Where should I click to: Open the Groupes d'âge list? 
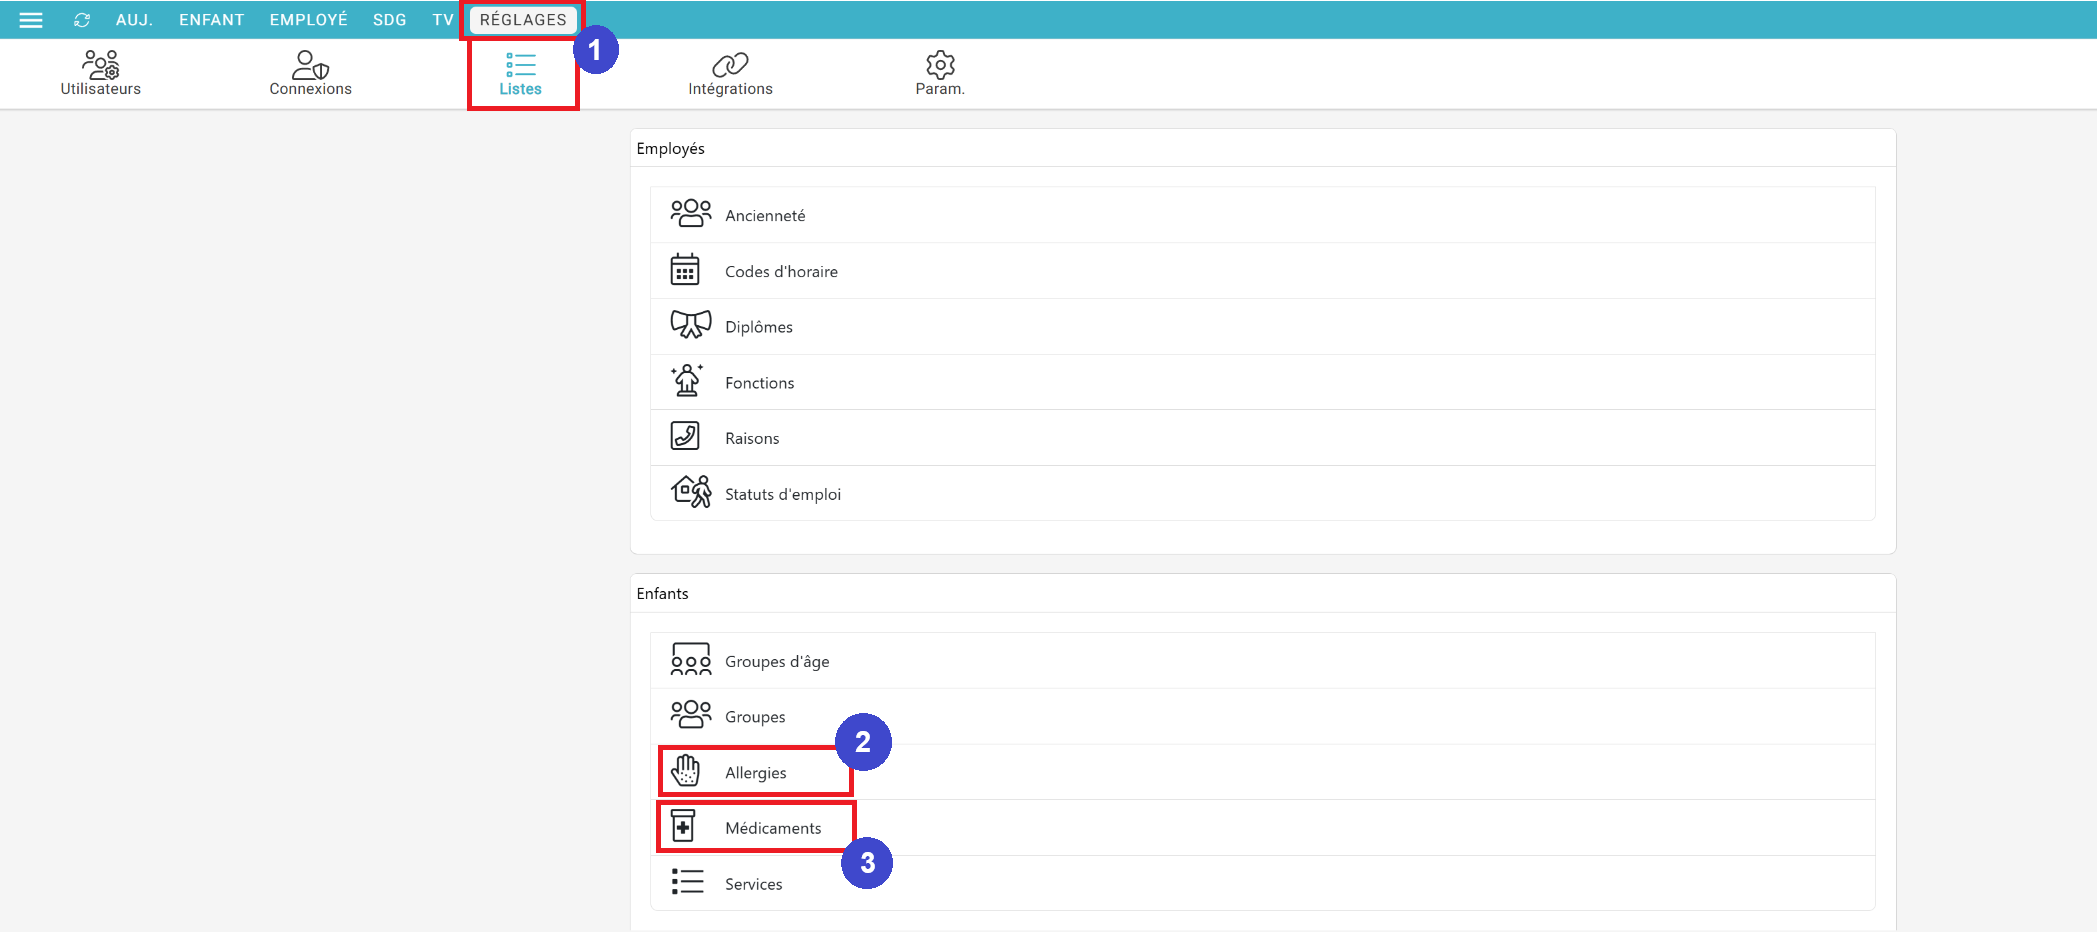[x=776, y=661]
